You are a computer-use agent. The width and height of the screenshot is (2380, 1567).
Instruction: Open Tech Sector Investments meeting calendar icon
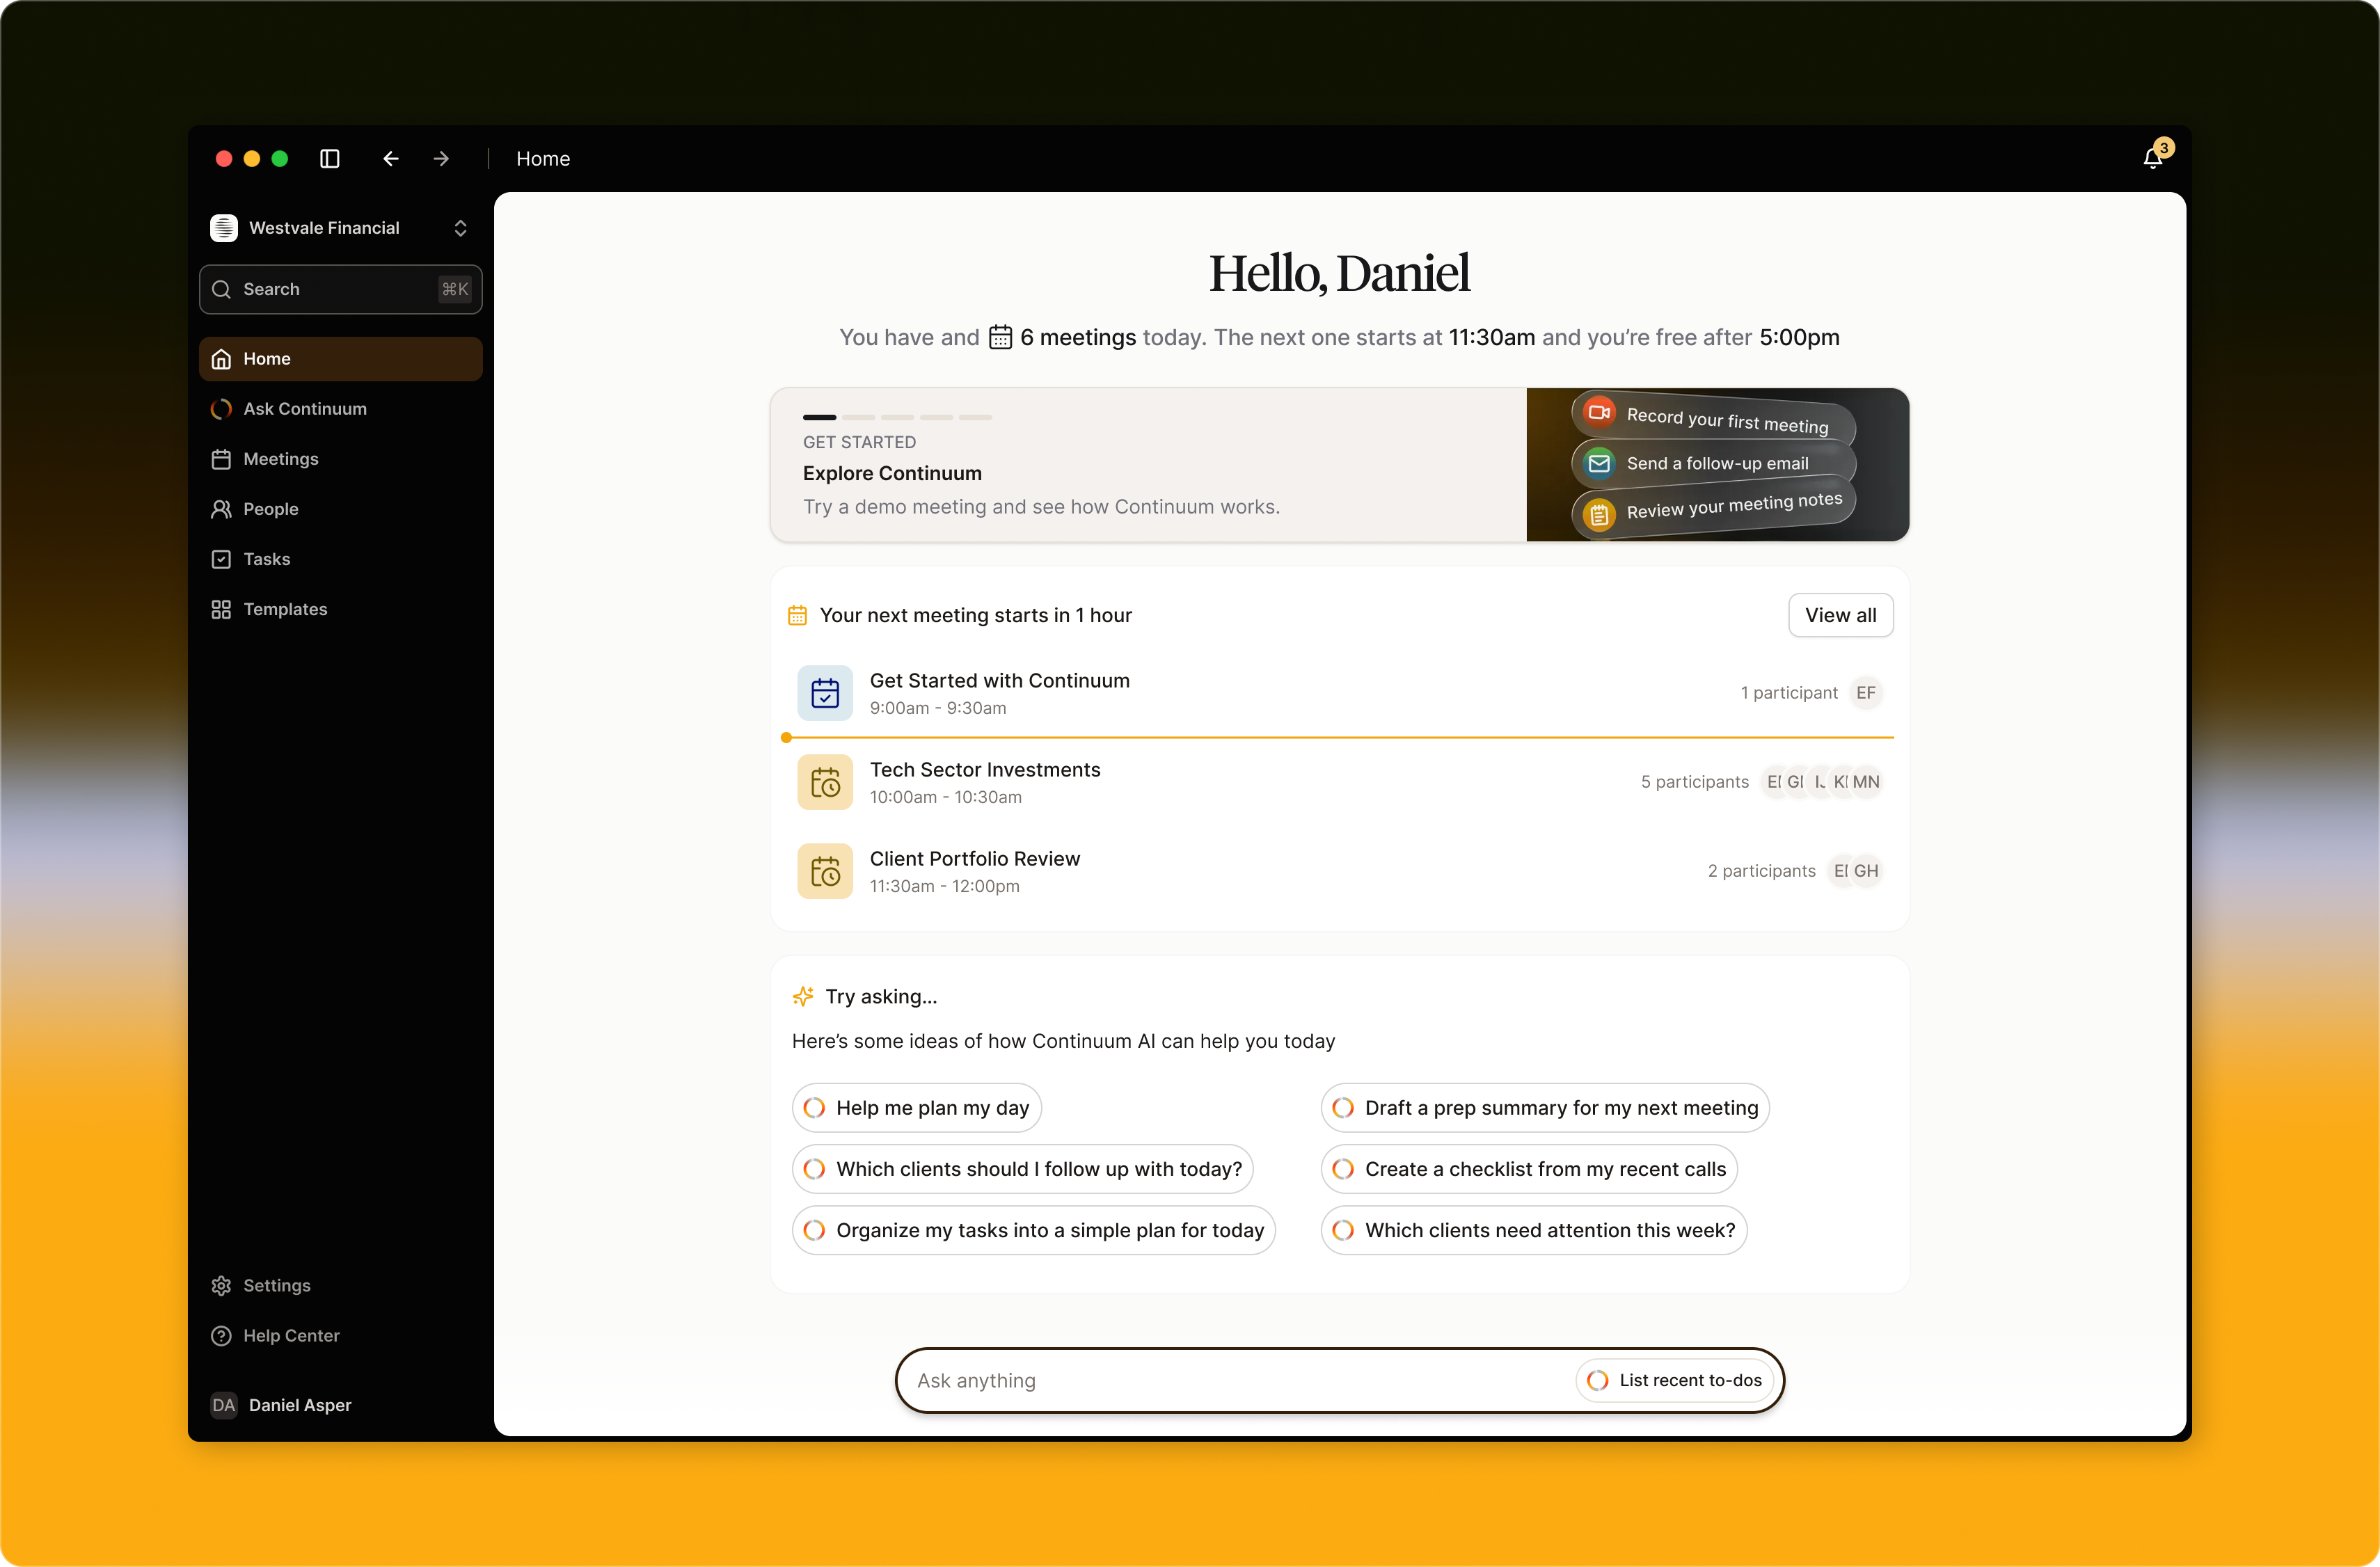pyautogui.click(x=825, y=782)
